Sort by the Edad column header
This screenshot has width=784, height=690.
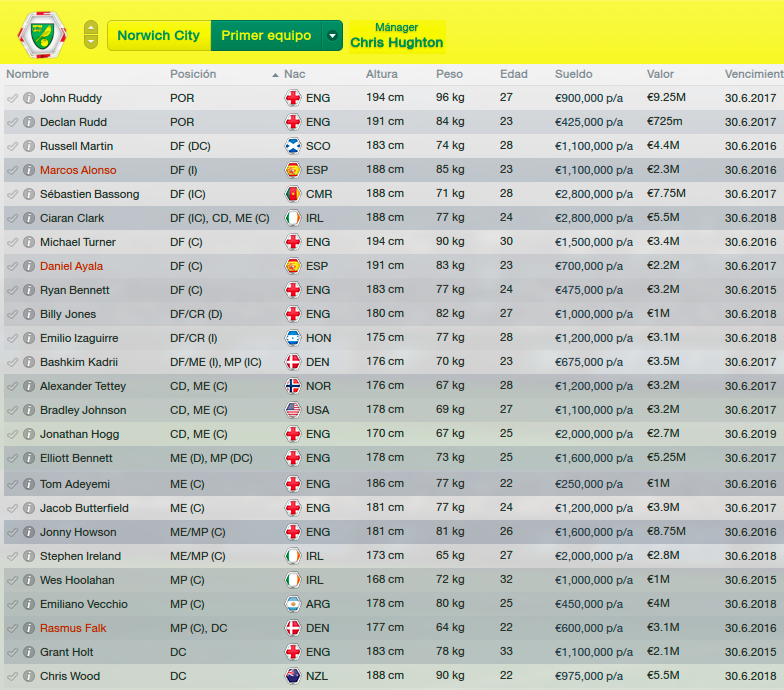514,74
